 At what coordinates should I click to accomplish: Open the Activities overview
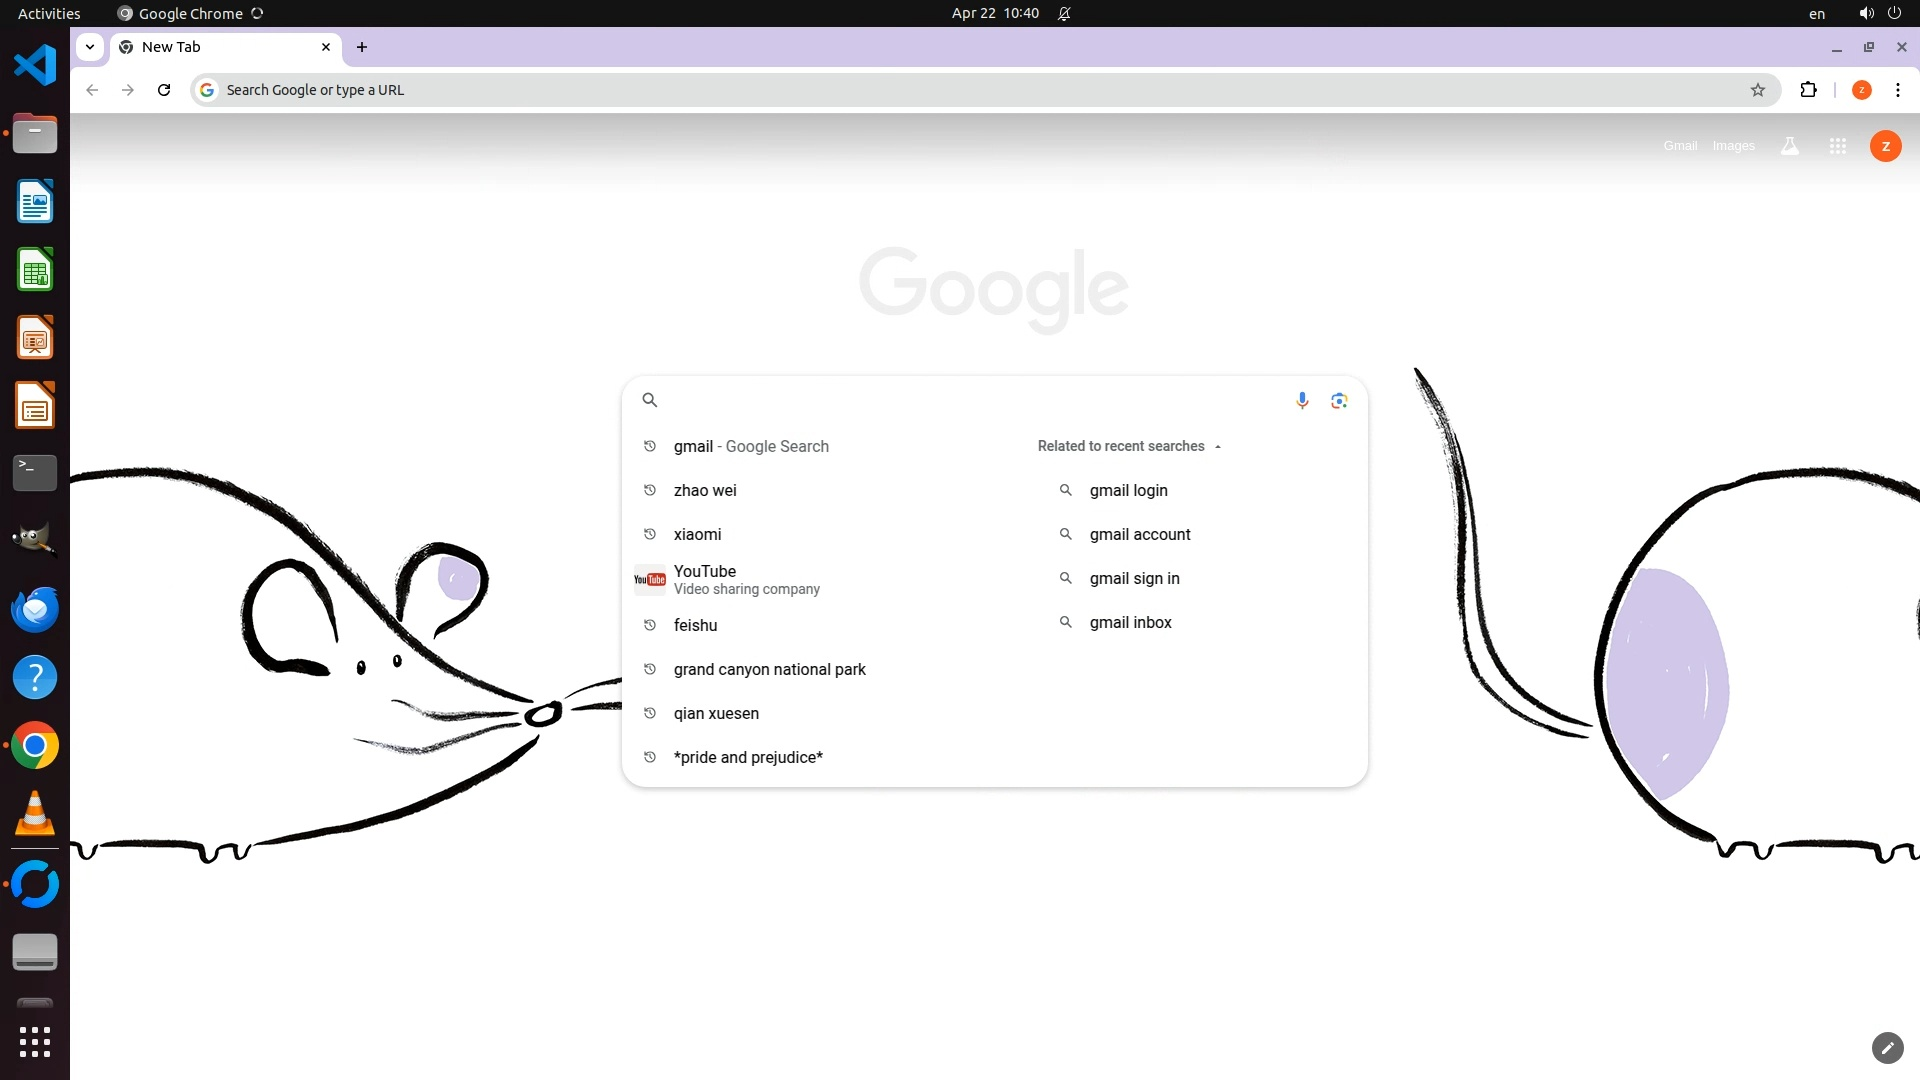(x=49, y=14)
